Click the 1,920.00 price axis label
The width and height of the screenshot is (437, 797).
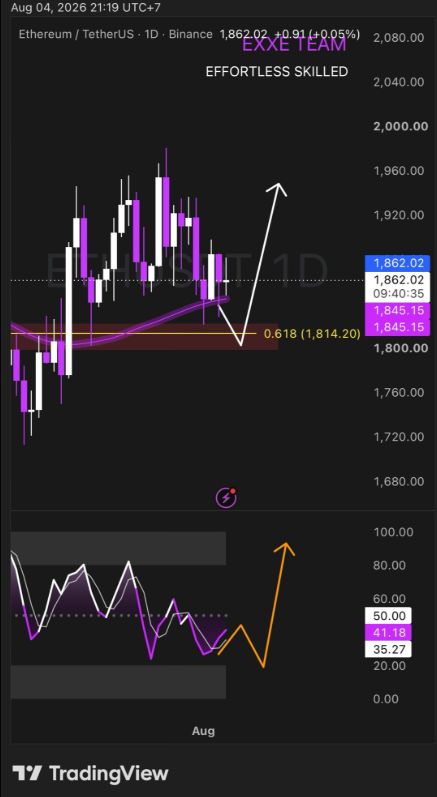399,215
